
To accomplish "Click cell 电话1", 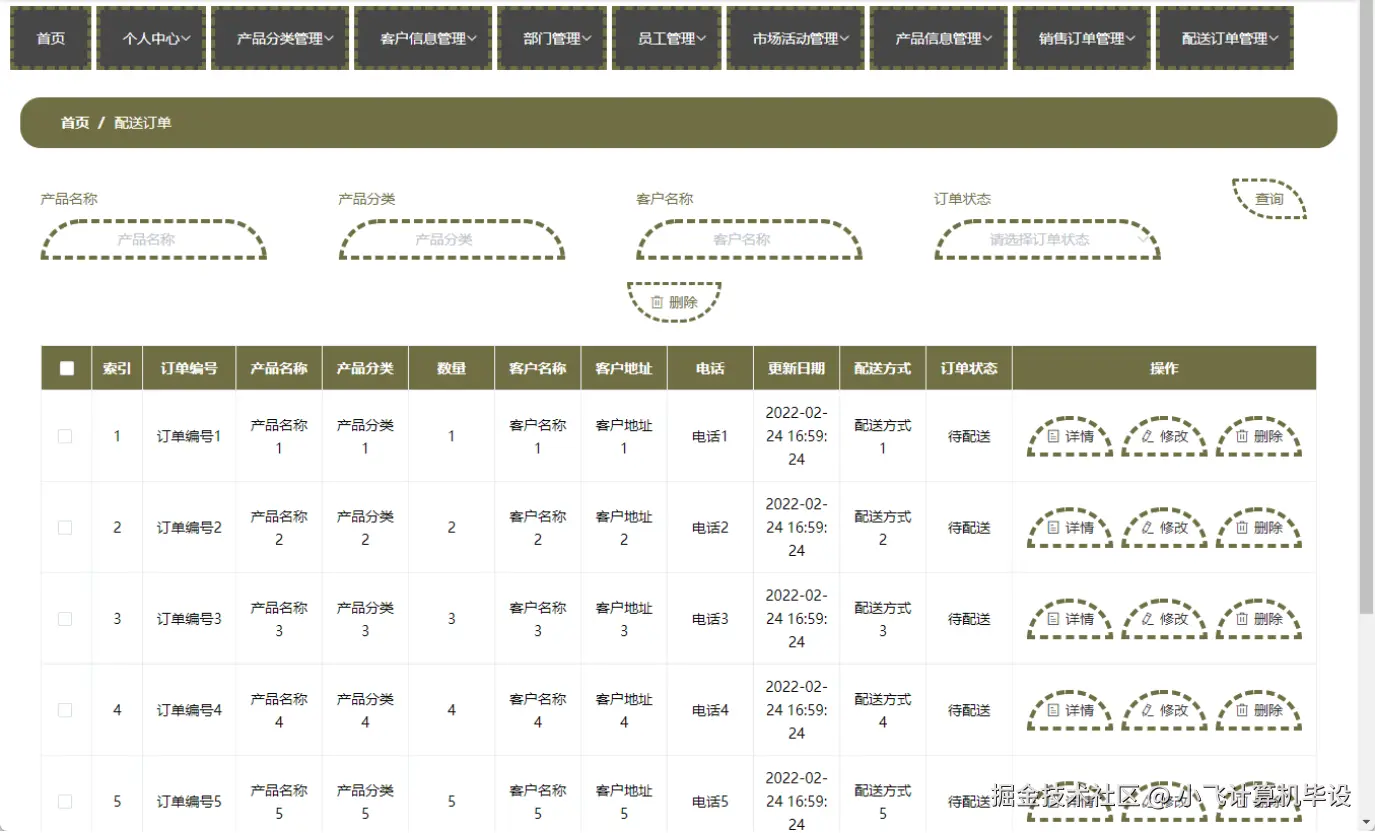I will coord(710,436).
